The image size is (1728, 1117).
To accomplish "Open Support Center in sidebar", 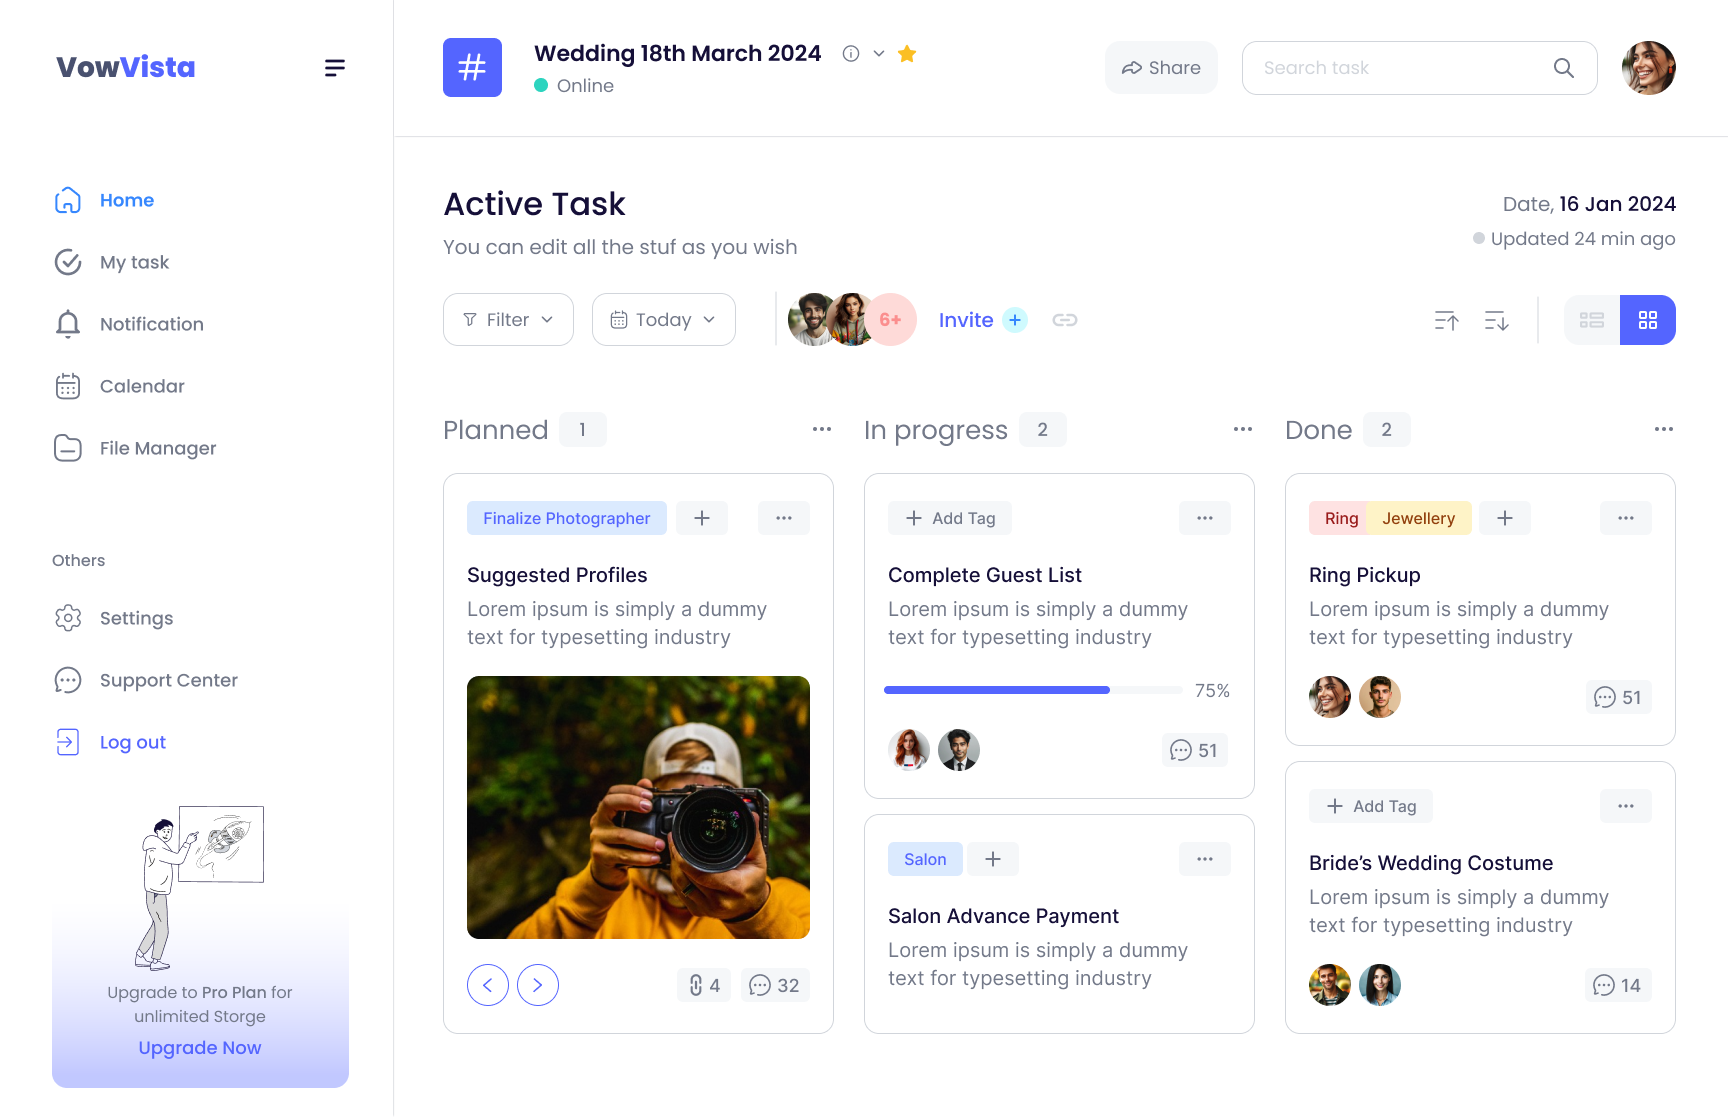I will (x=146, y=680).
